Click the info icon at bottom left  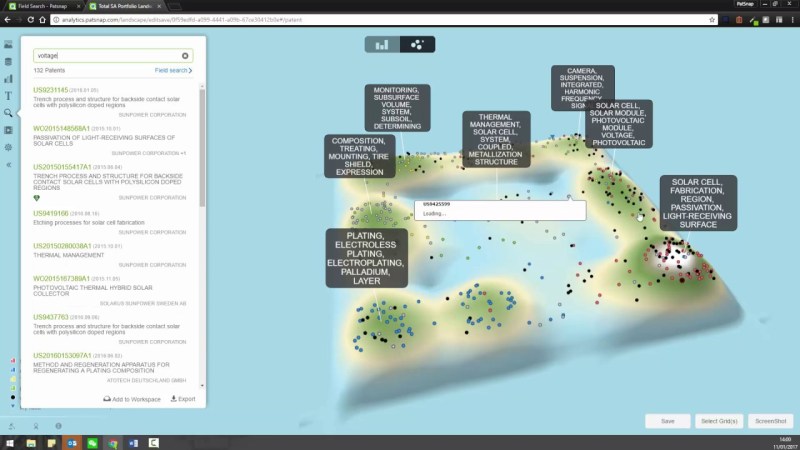coord(59,426)
